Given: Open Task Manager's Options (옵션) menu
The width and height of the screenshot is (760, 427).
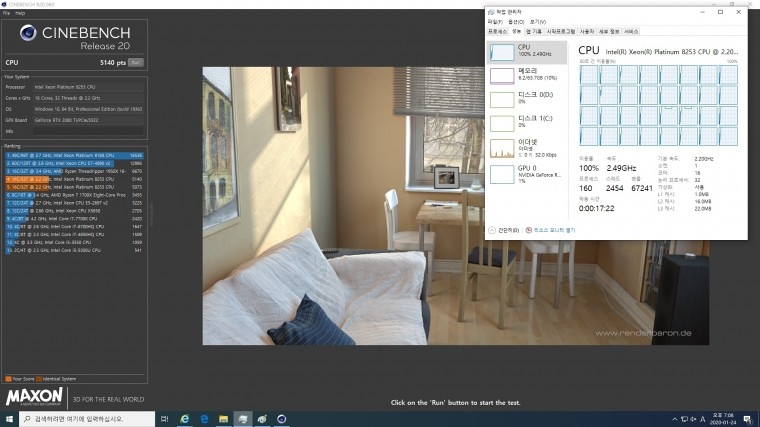Looking at the screenshot, I should pos(516,22).
